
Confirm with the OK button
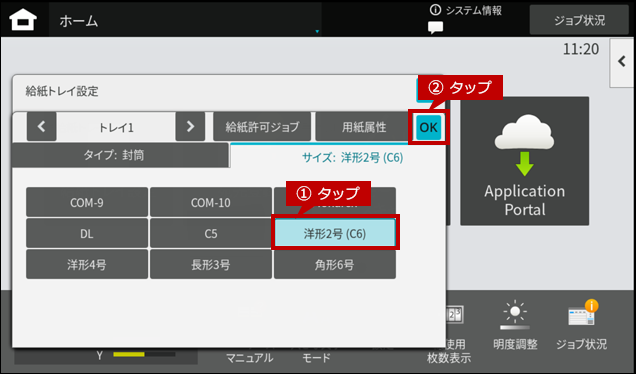pos(429,127)
